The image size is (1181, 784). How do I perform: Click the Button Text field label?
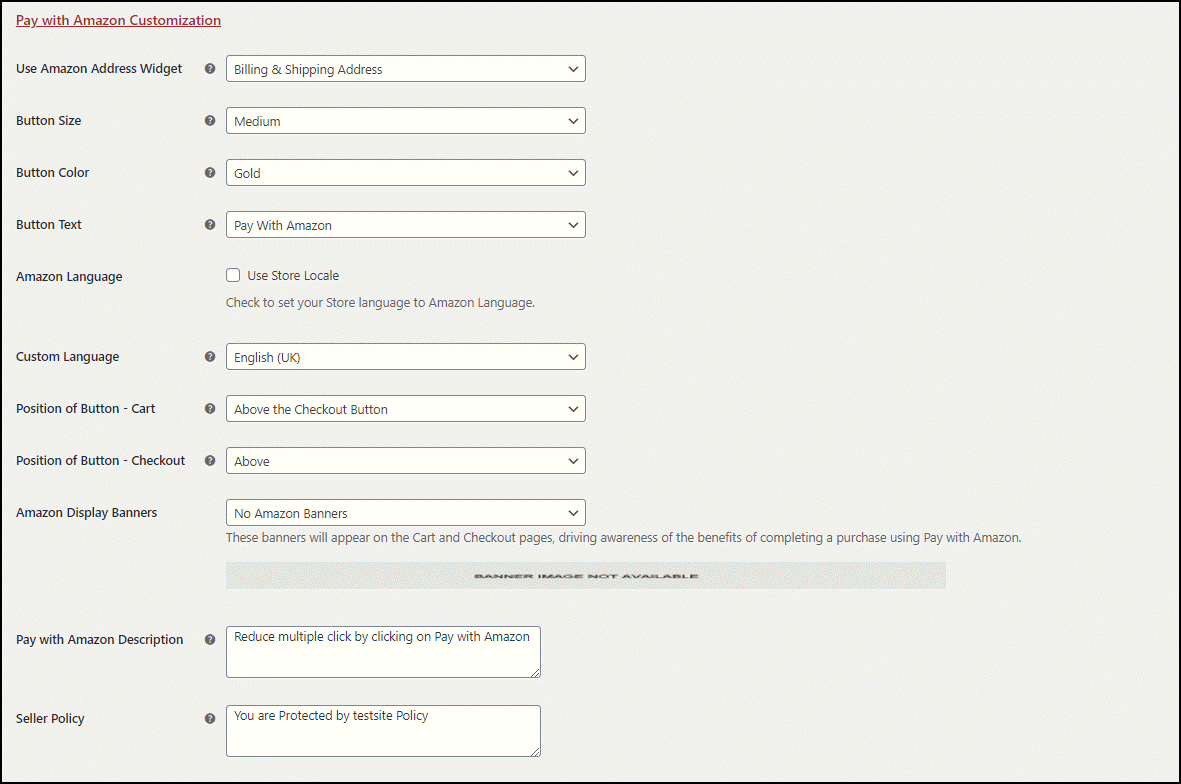(49, 224)
